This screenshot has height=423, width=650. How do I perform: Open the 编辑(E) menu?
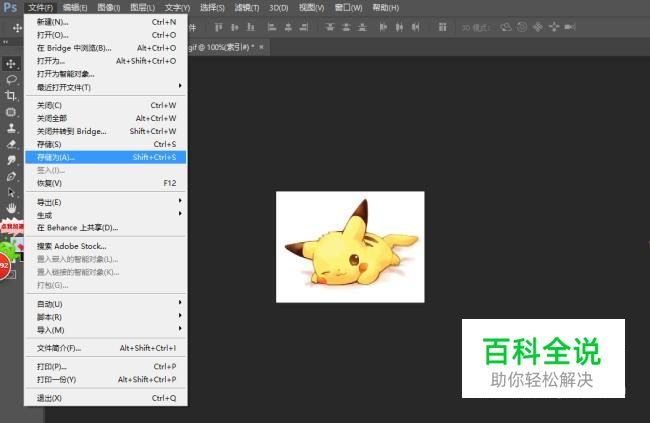tap(75, 8)
